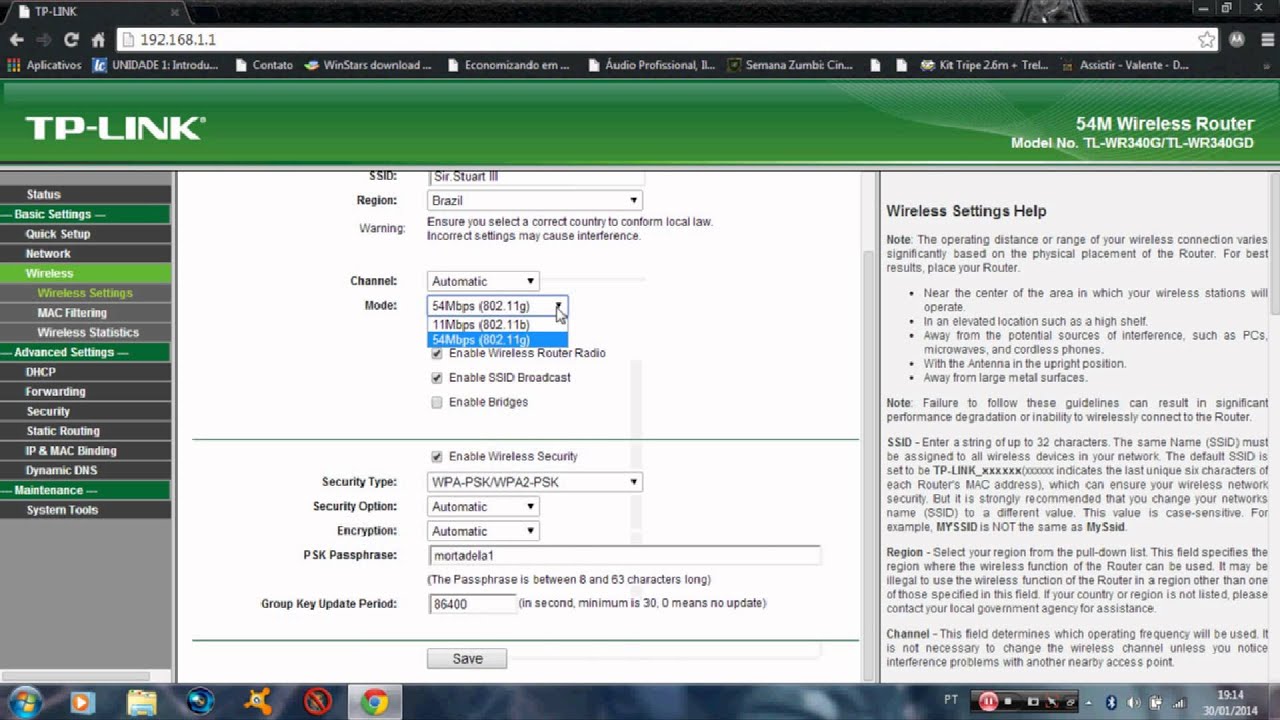Show hidden tray icons arrow

coord(1087,702)
